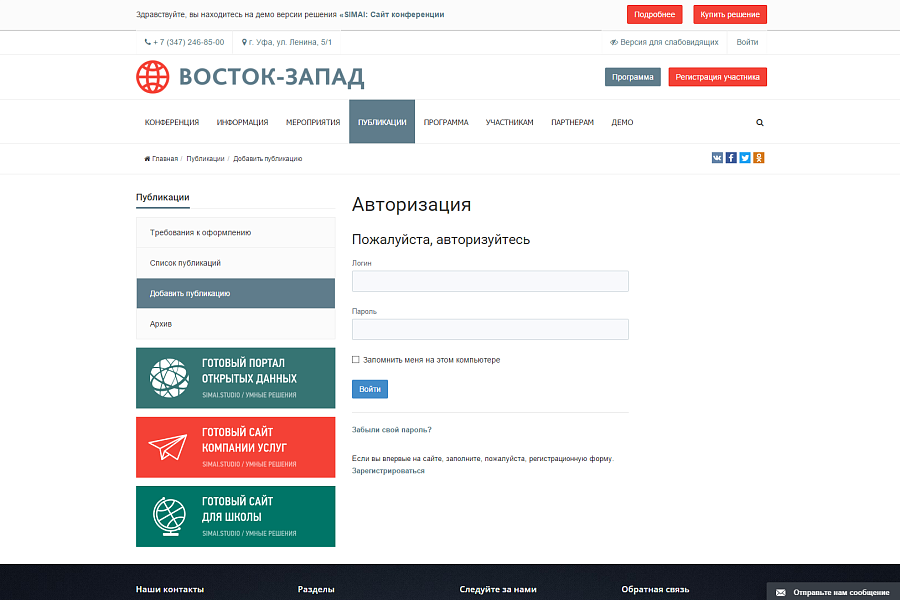Open the Мероприятия menu item
Viewport: 900px width, 600px height.
pyautogui.click(x=311, y=121)
